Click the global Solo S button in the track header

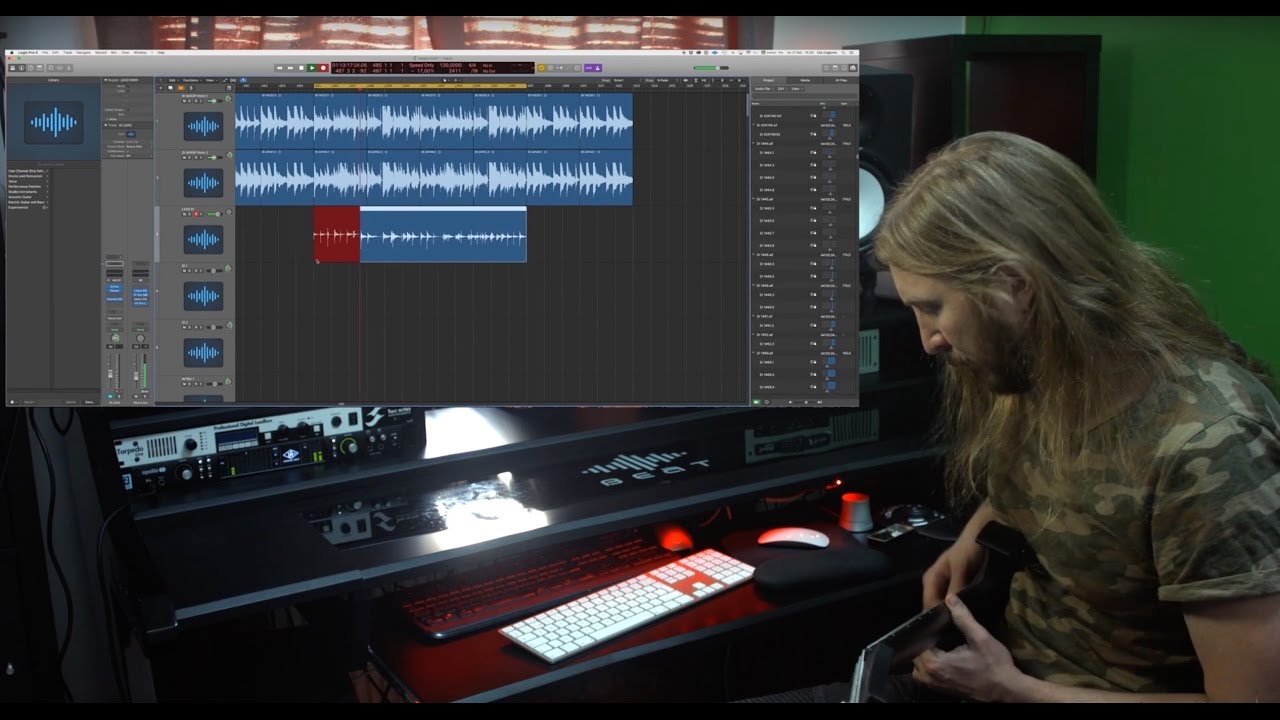tap(191, 88)
